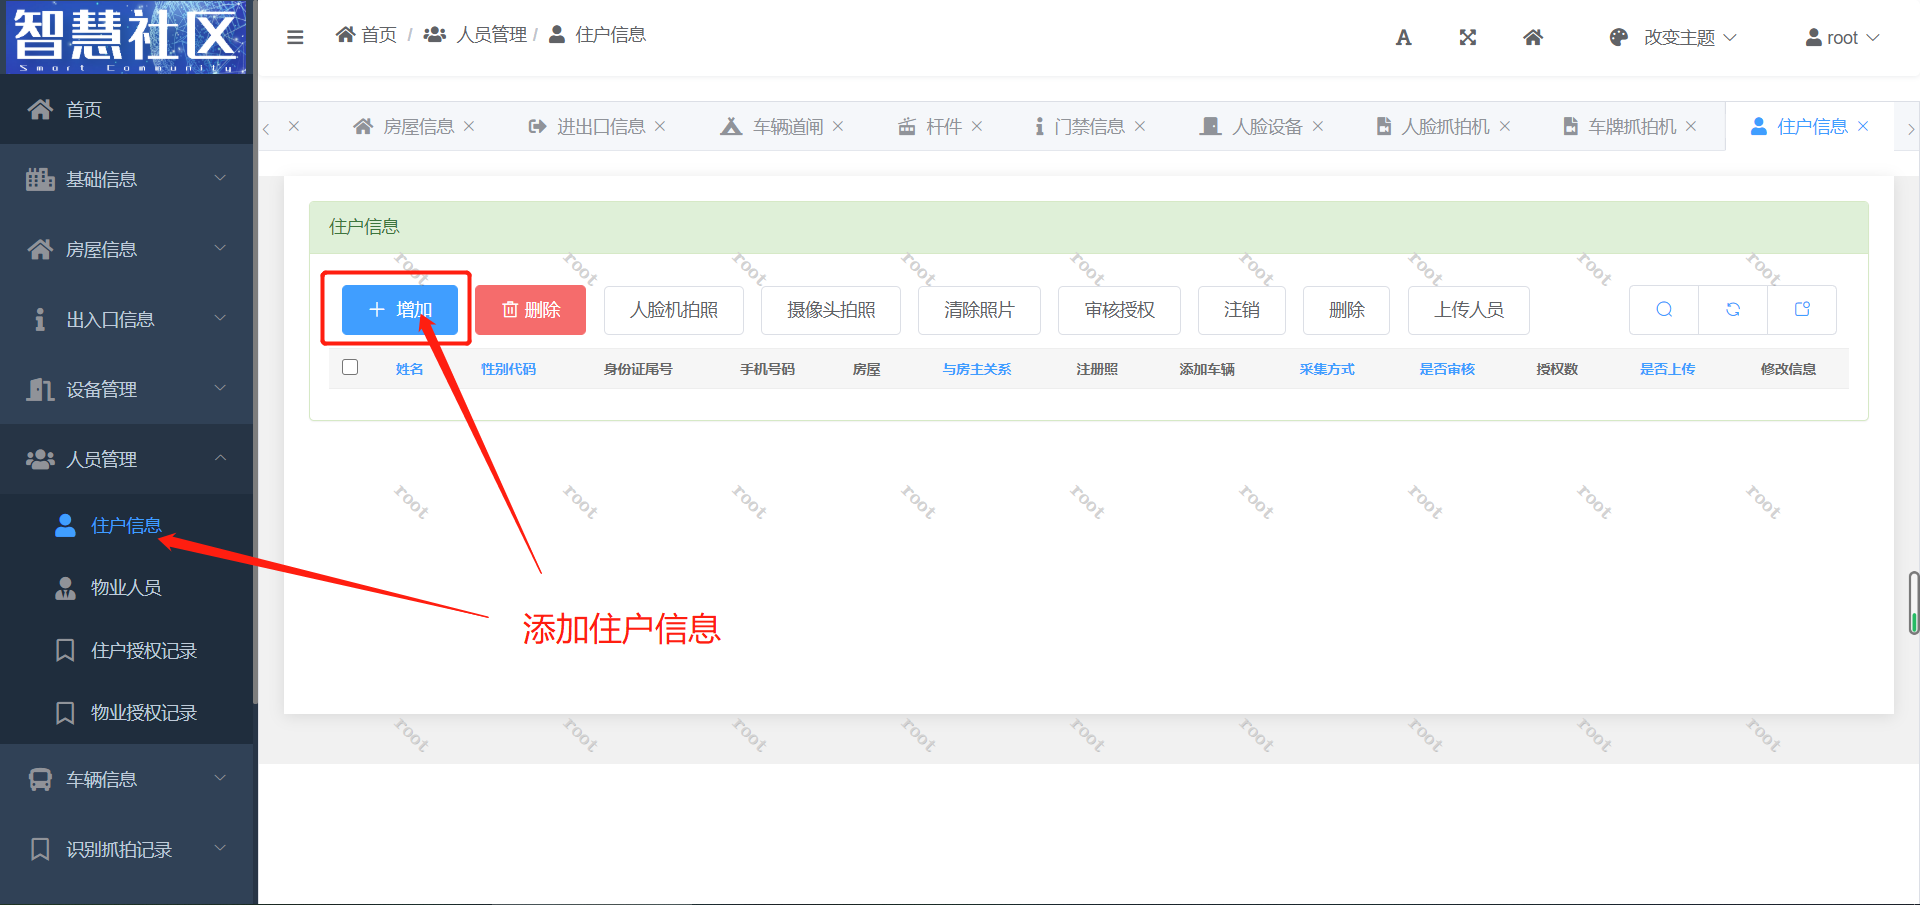Sort the table by the 姓名 column
The image size is (1920, 905).
[x=409, y=368]
